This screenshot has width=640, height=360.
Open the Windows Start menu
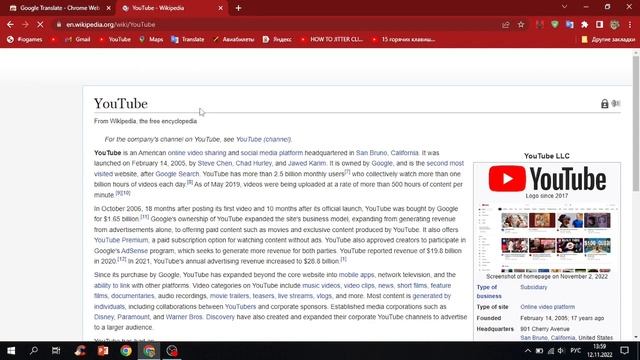(x=11, y=351)
